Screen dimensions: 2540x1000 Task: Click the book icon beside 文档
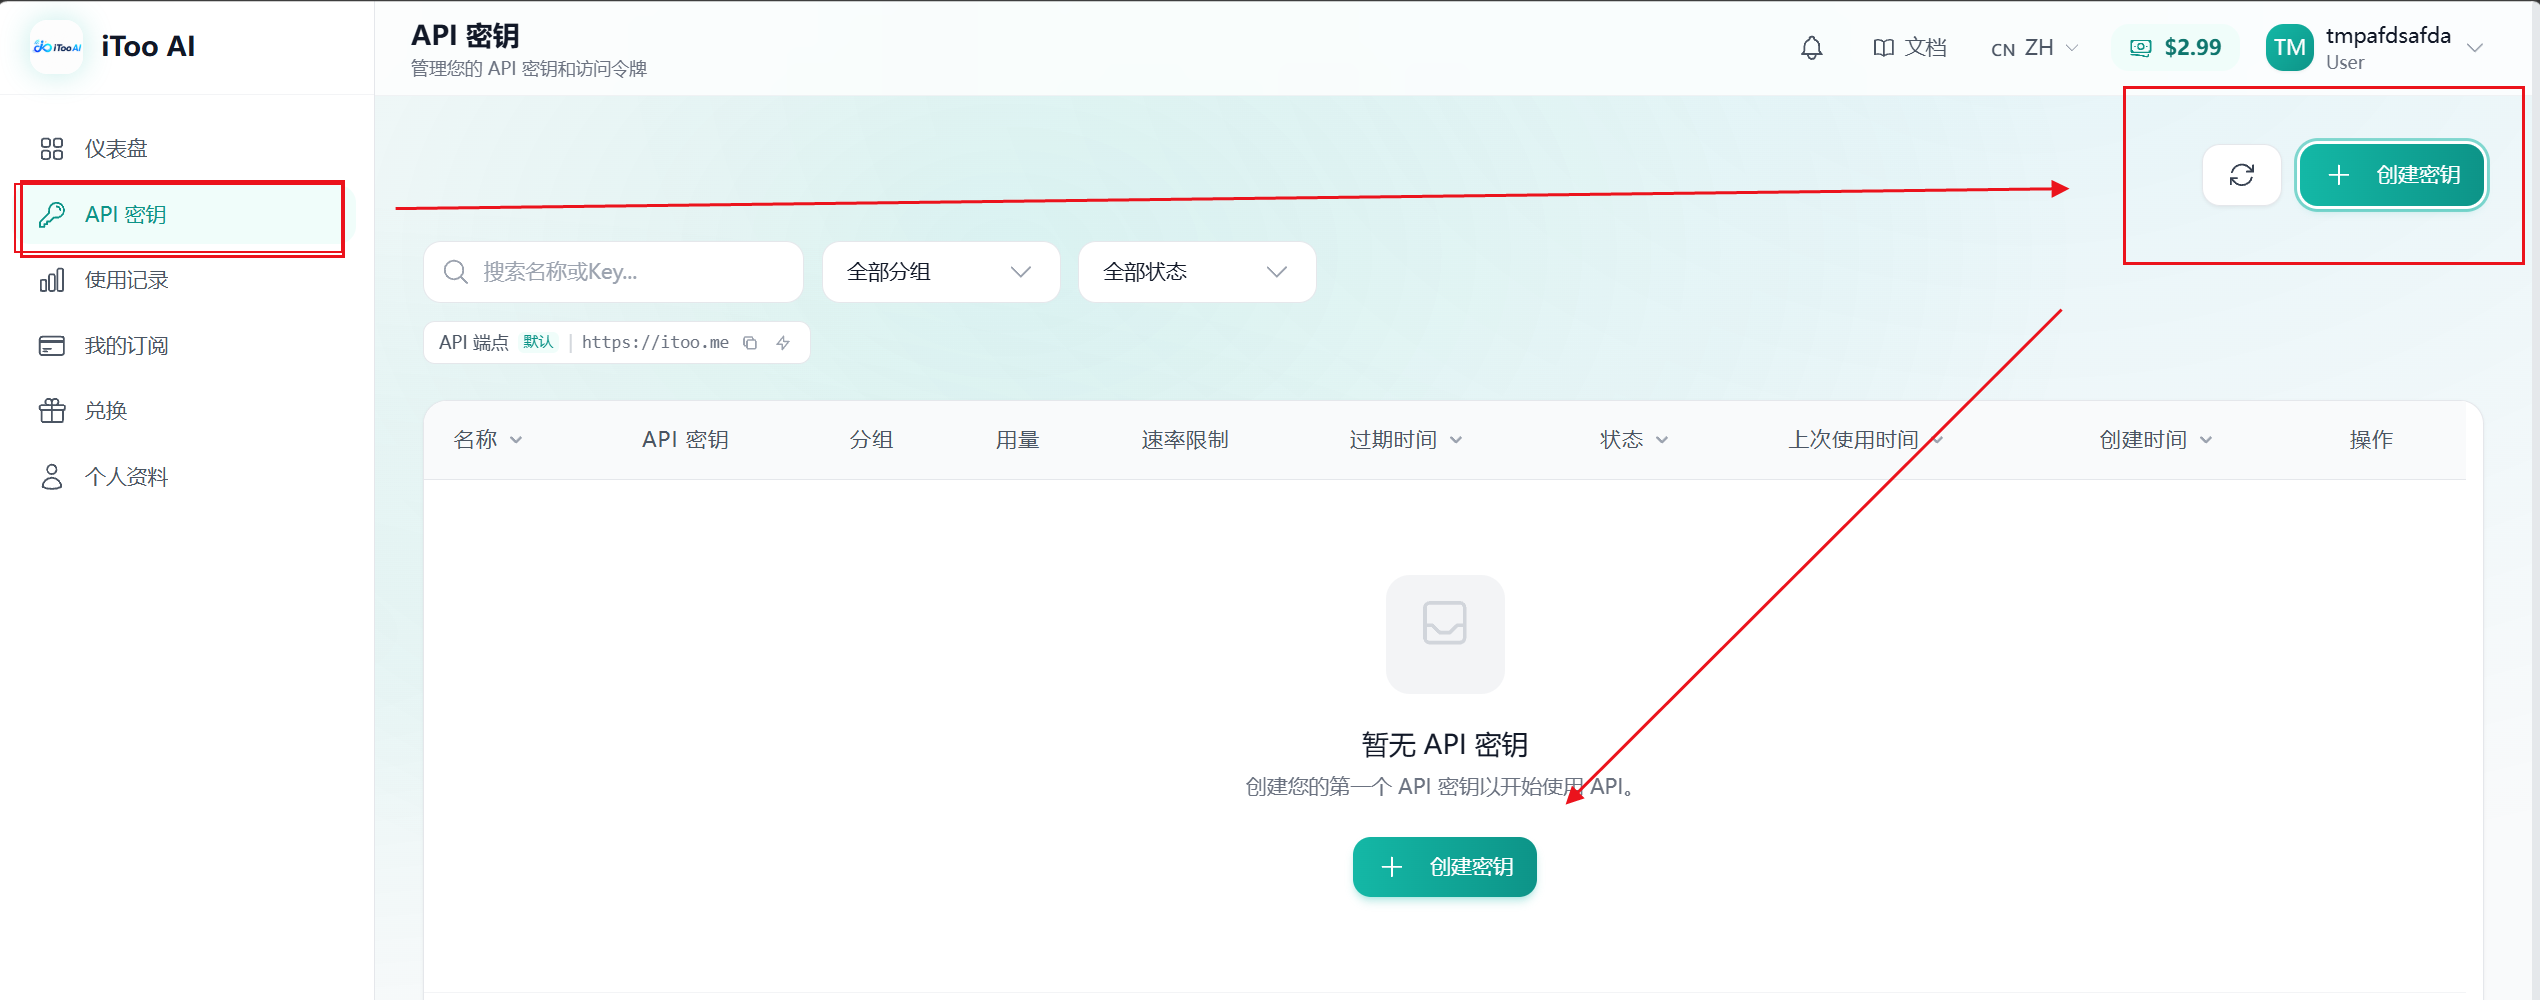pos(1883,48)
